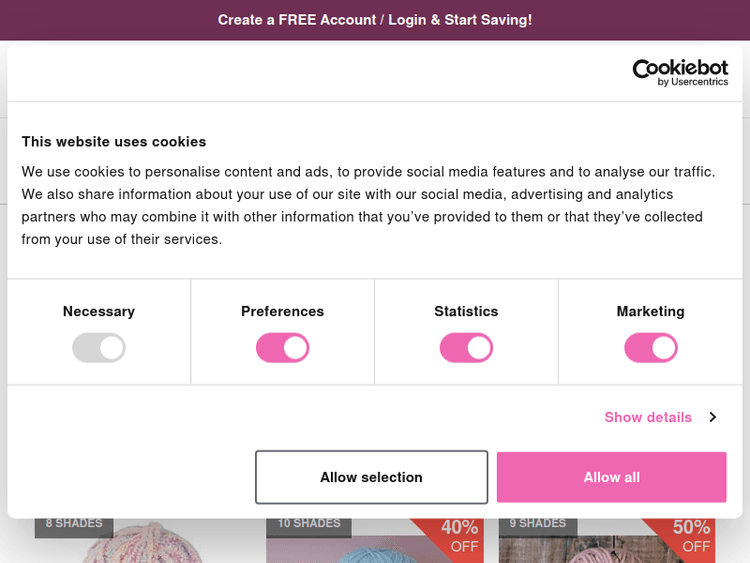Click the 8 SHADES badge
750x563 pixels.
click(x=74, y=524)
